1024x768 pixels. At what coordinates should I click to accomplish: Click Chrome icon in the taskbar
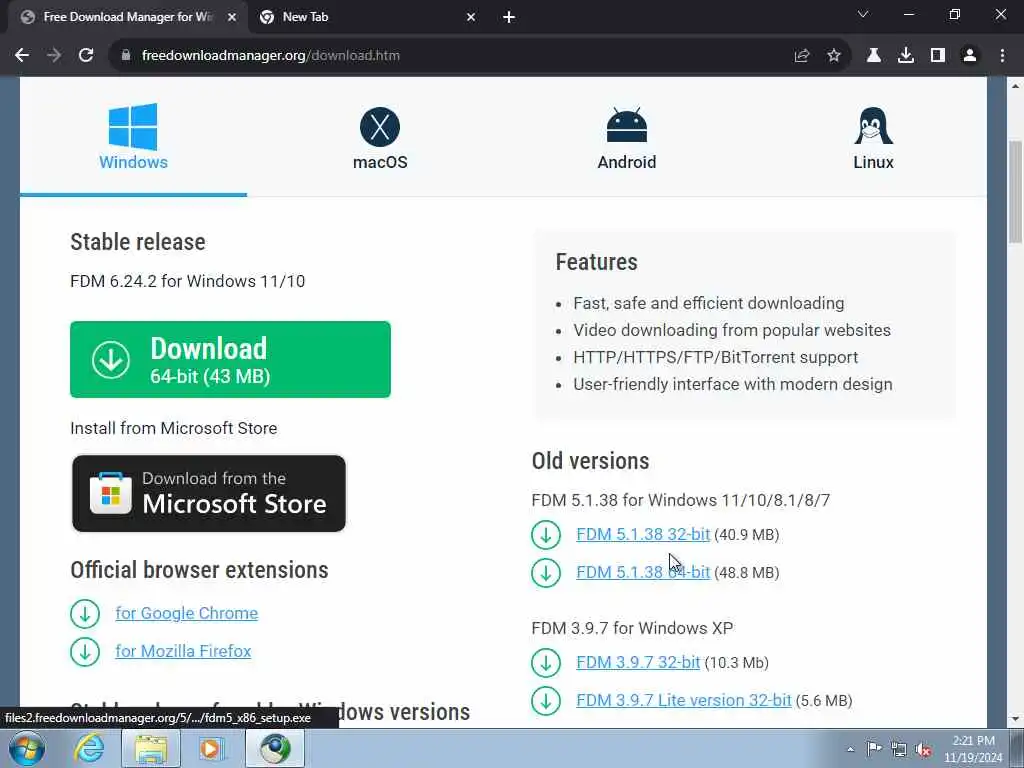pos(275,749)
